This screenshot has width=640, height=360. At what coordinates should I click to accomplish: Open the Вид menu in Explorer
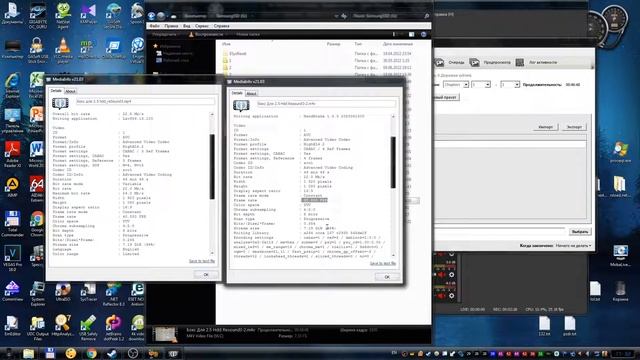click(187, 26)
